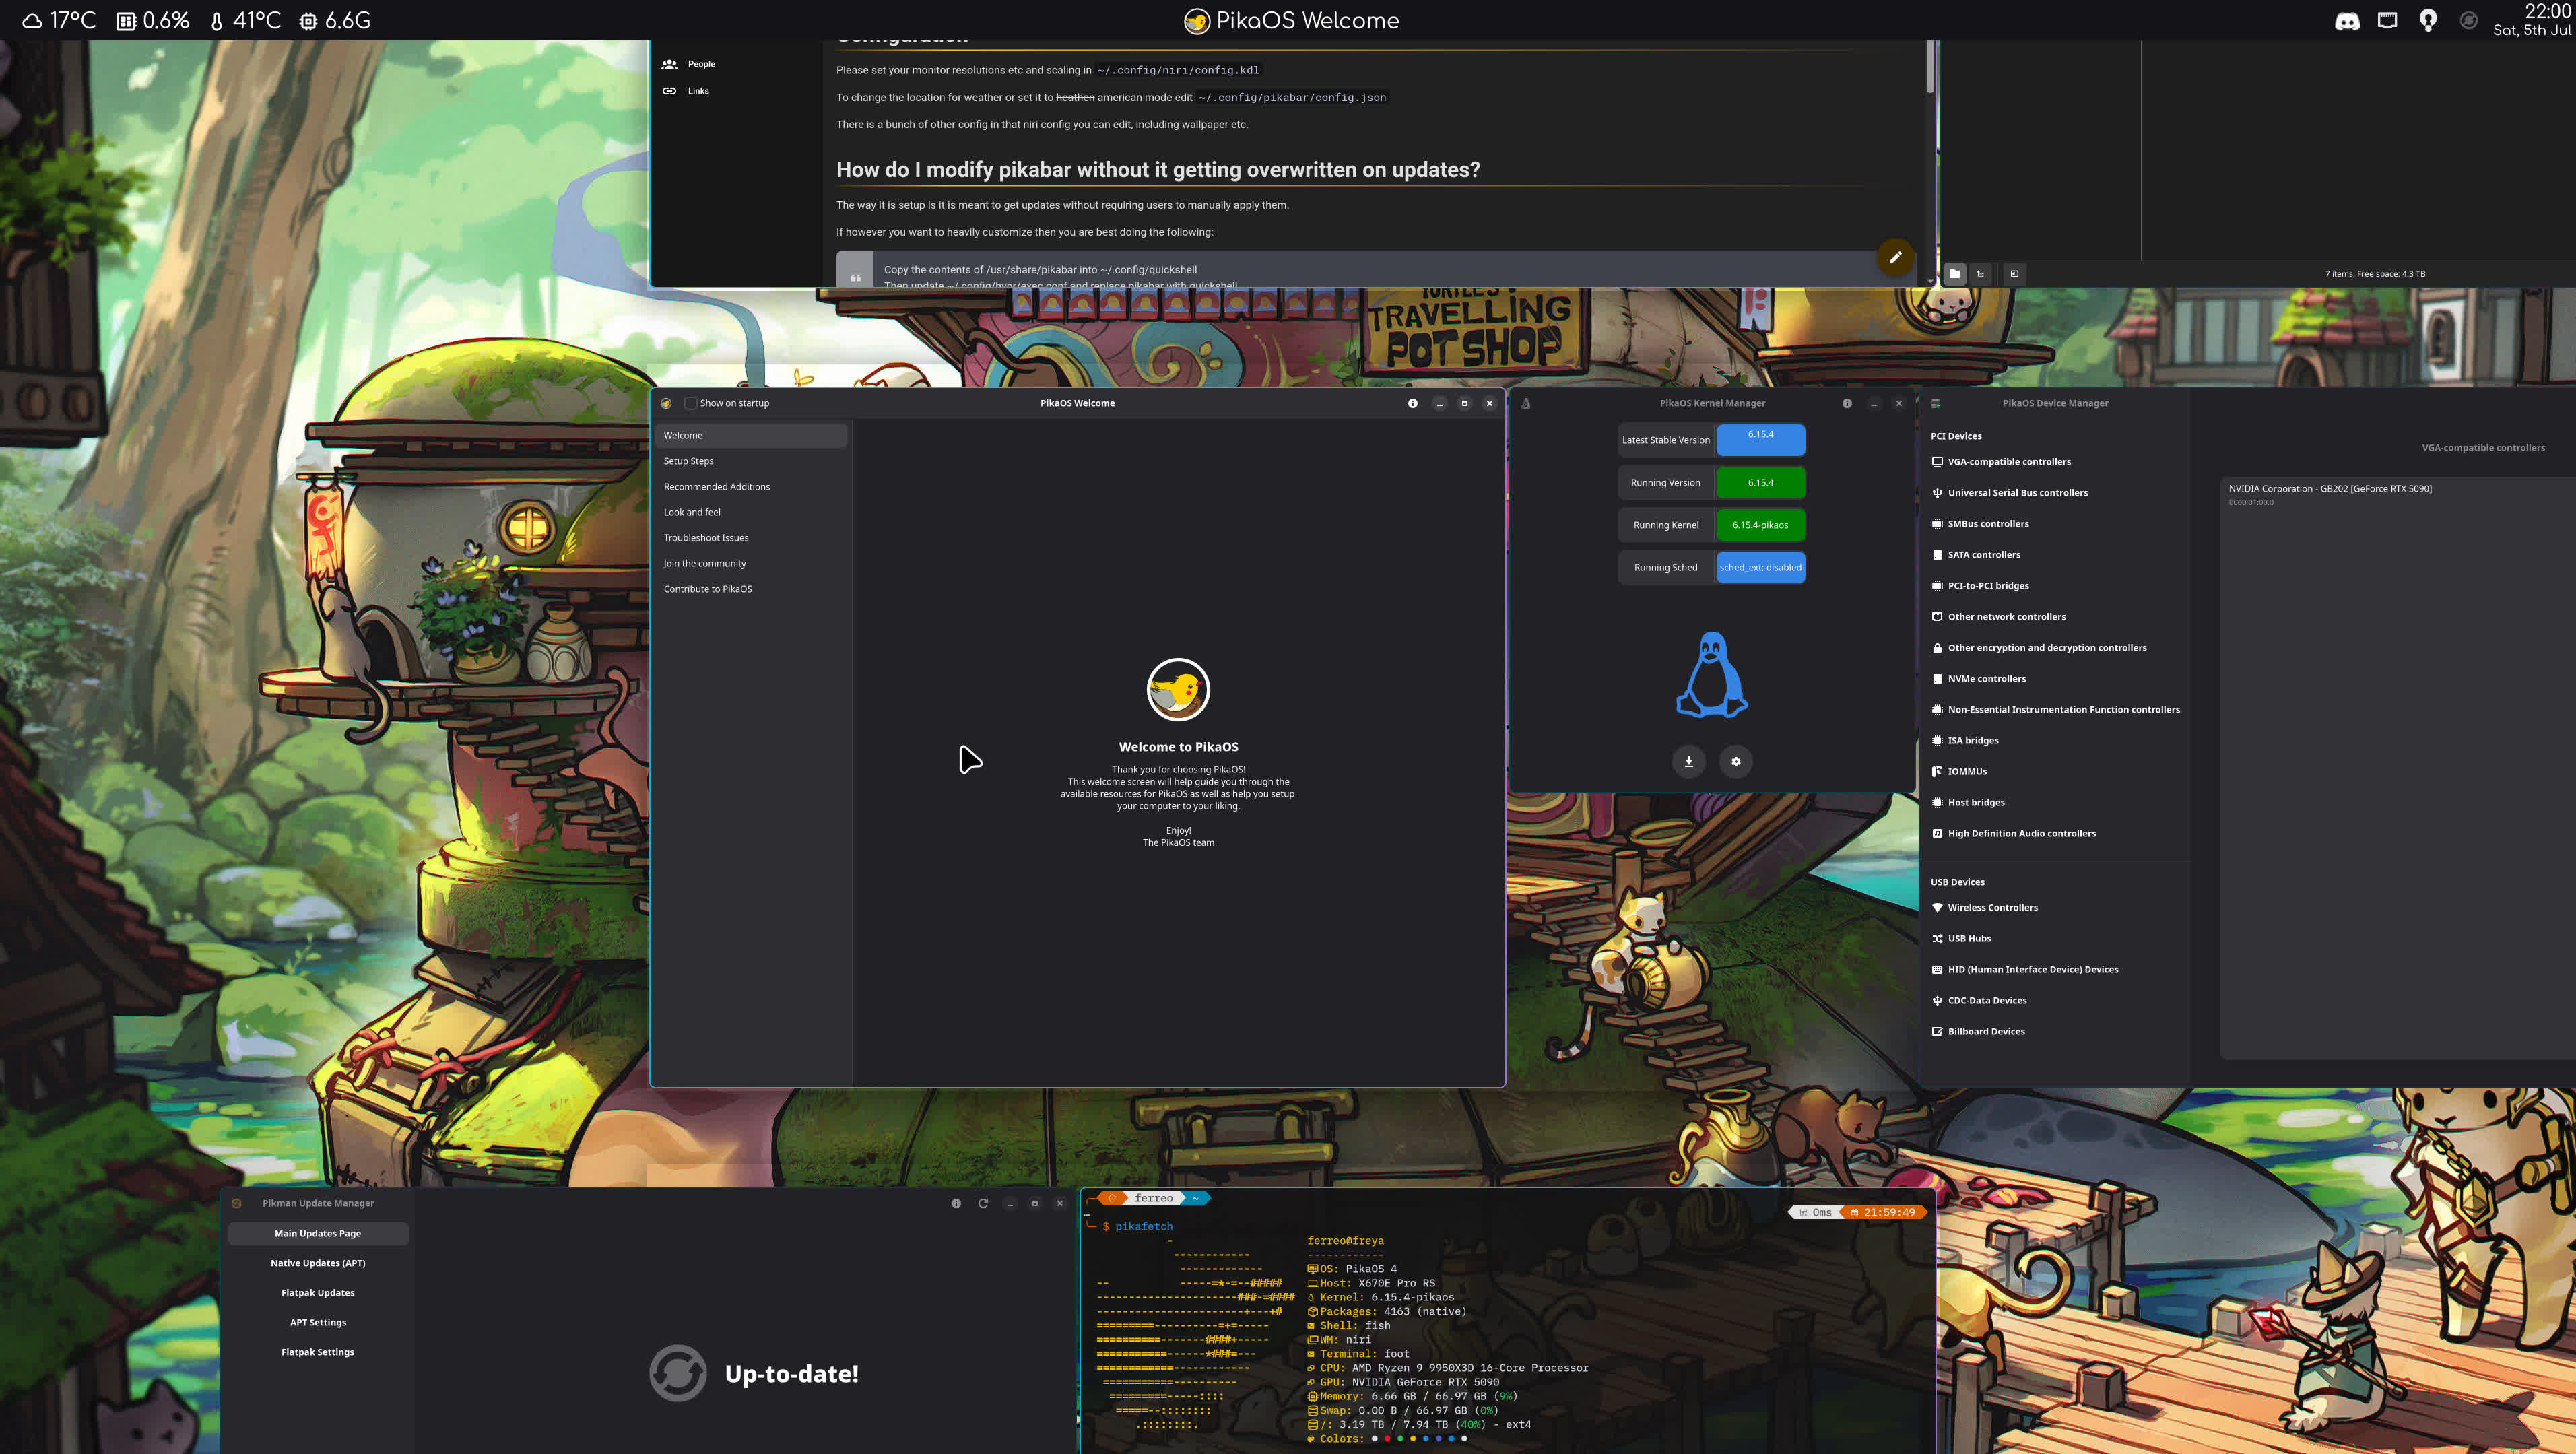
Task: Click the edit pencil icon in Welcome FAQ window
Action: [x=1896, y=258]
